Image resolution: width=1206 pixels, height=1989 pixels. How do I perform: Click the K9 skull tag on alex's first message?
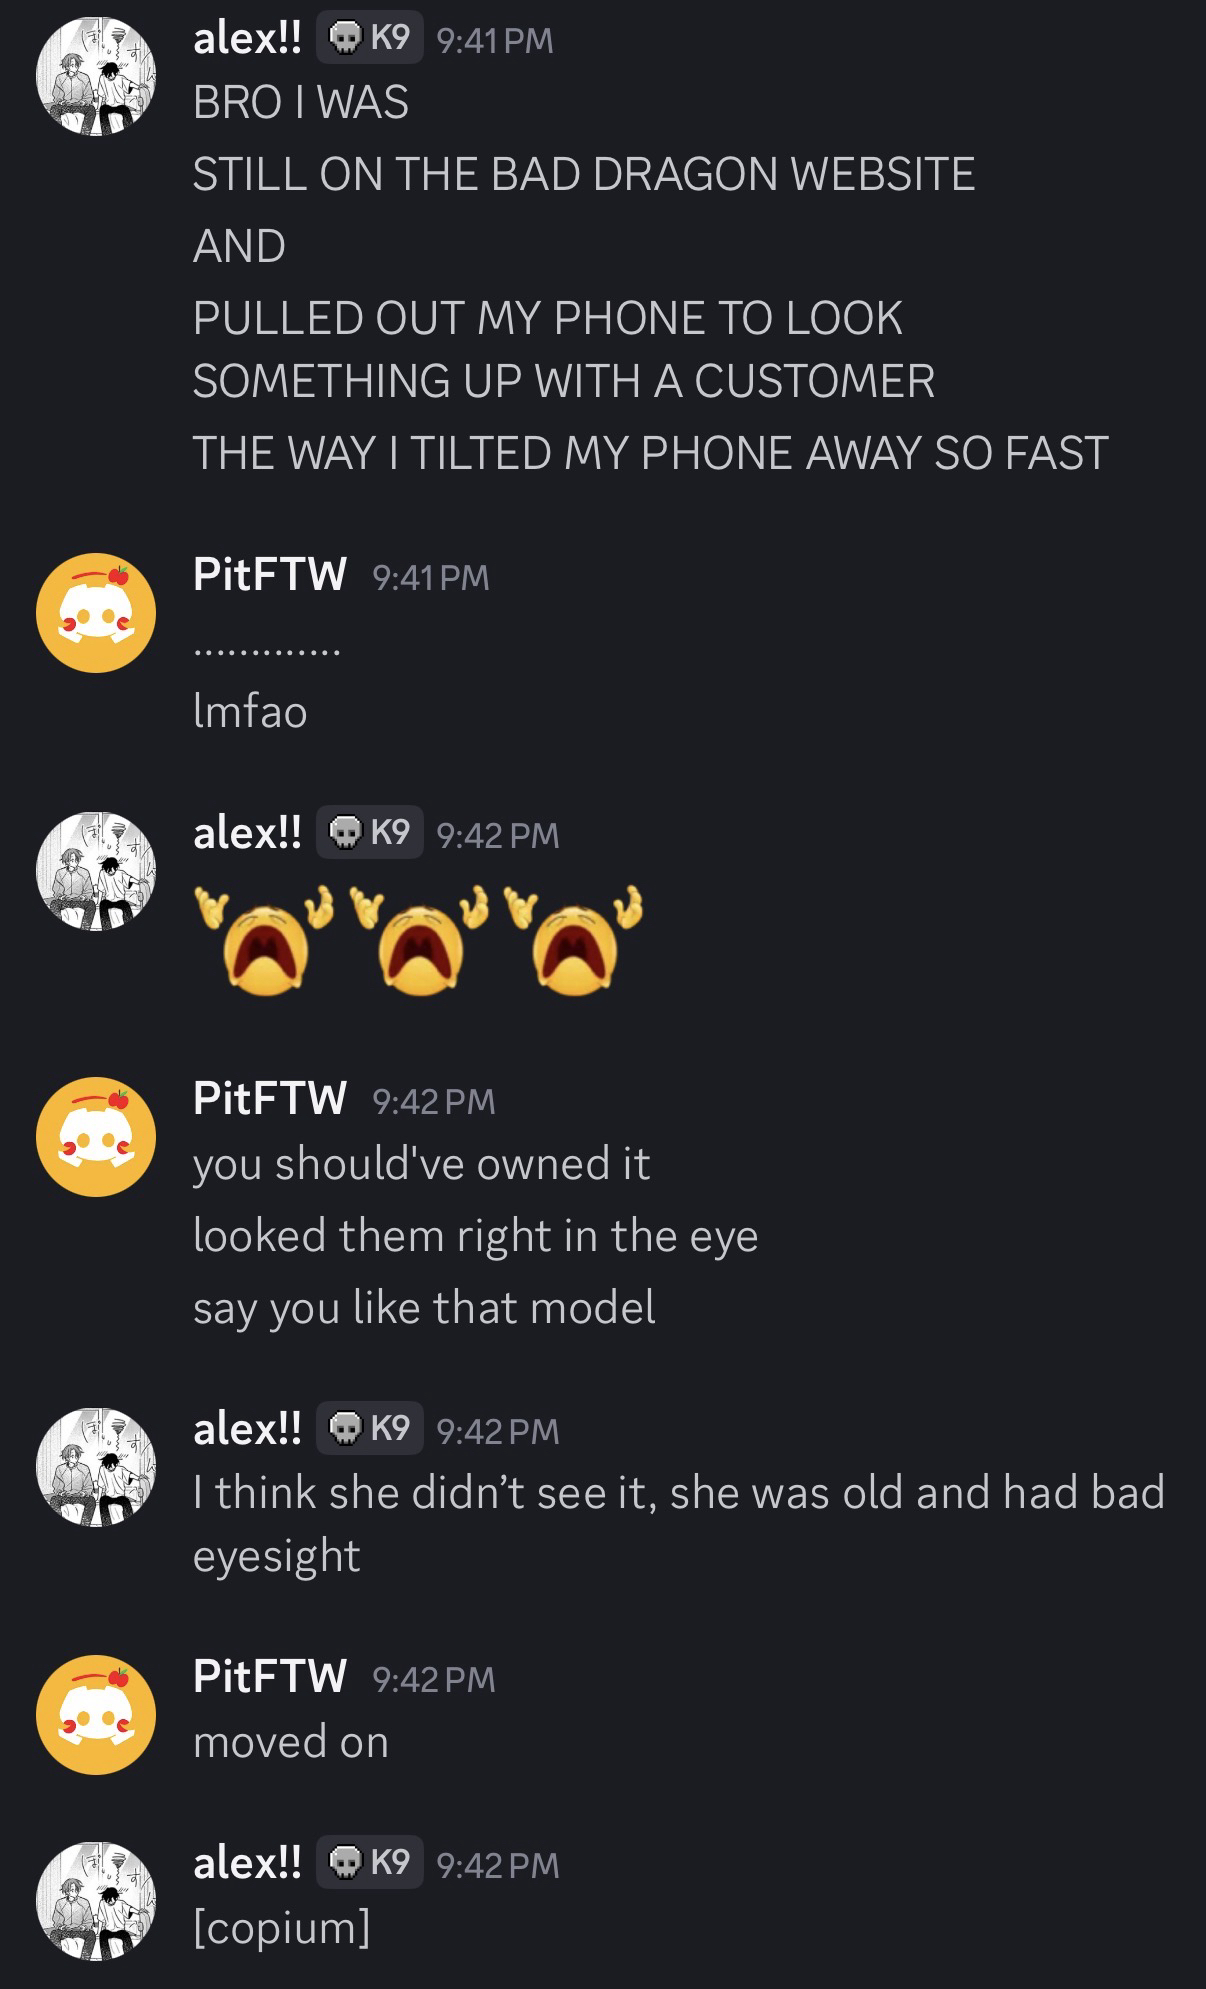370,39
